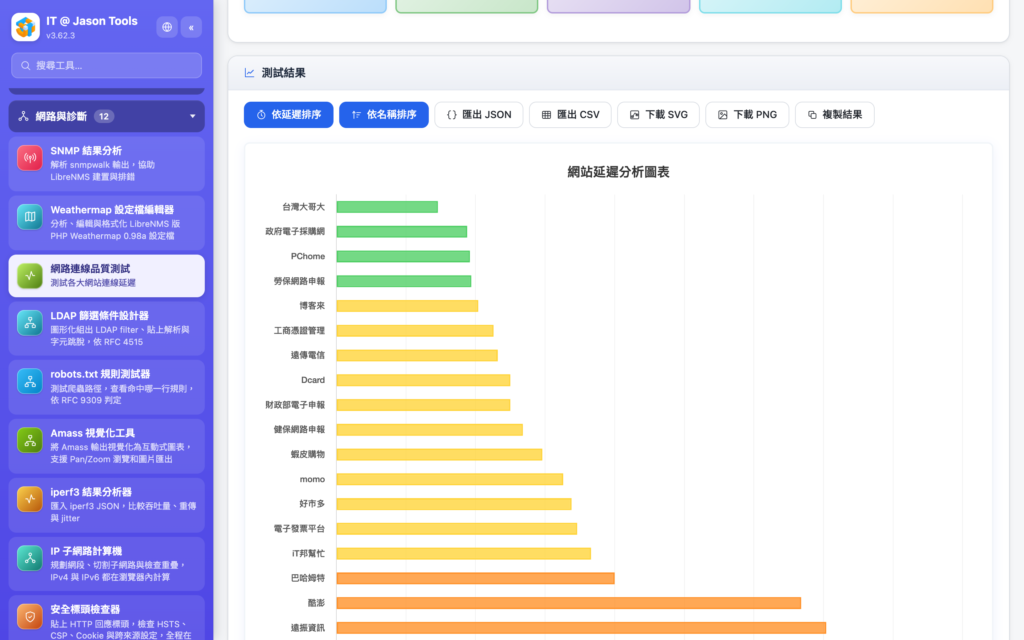
Task: Open the LDAP 篩選條件設計器 tool
Action: pos(106,328)
